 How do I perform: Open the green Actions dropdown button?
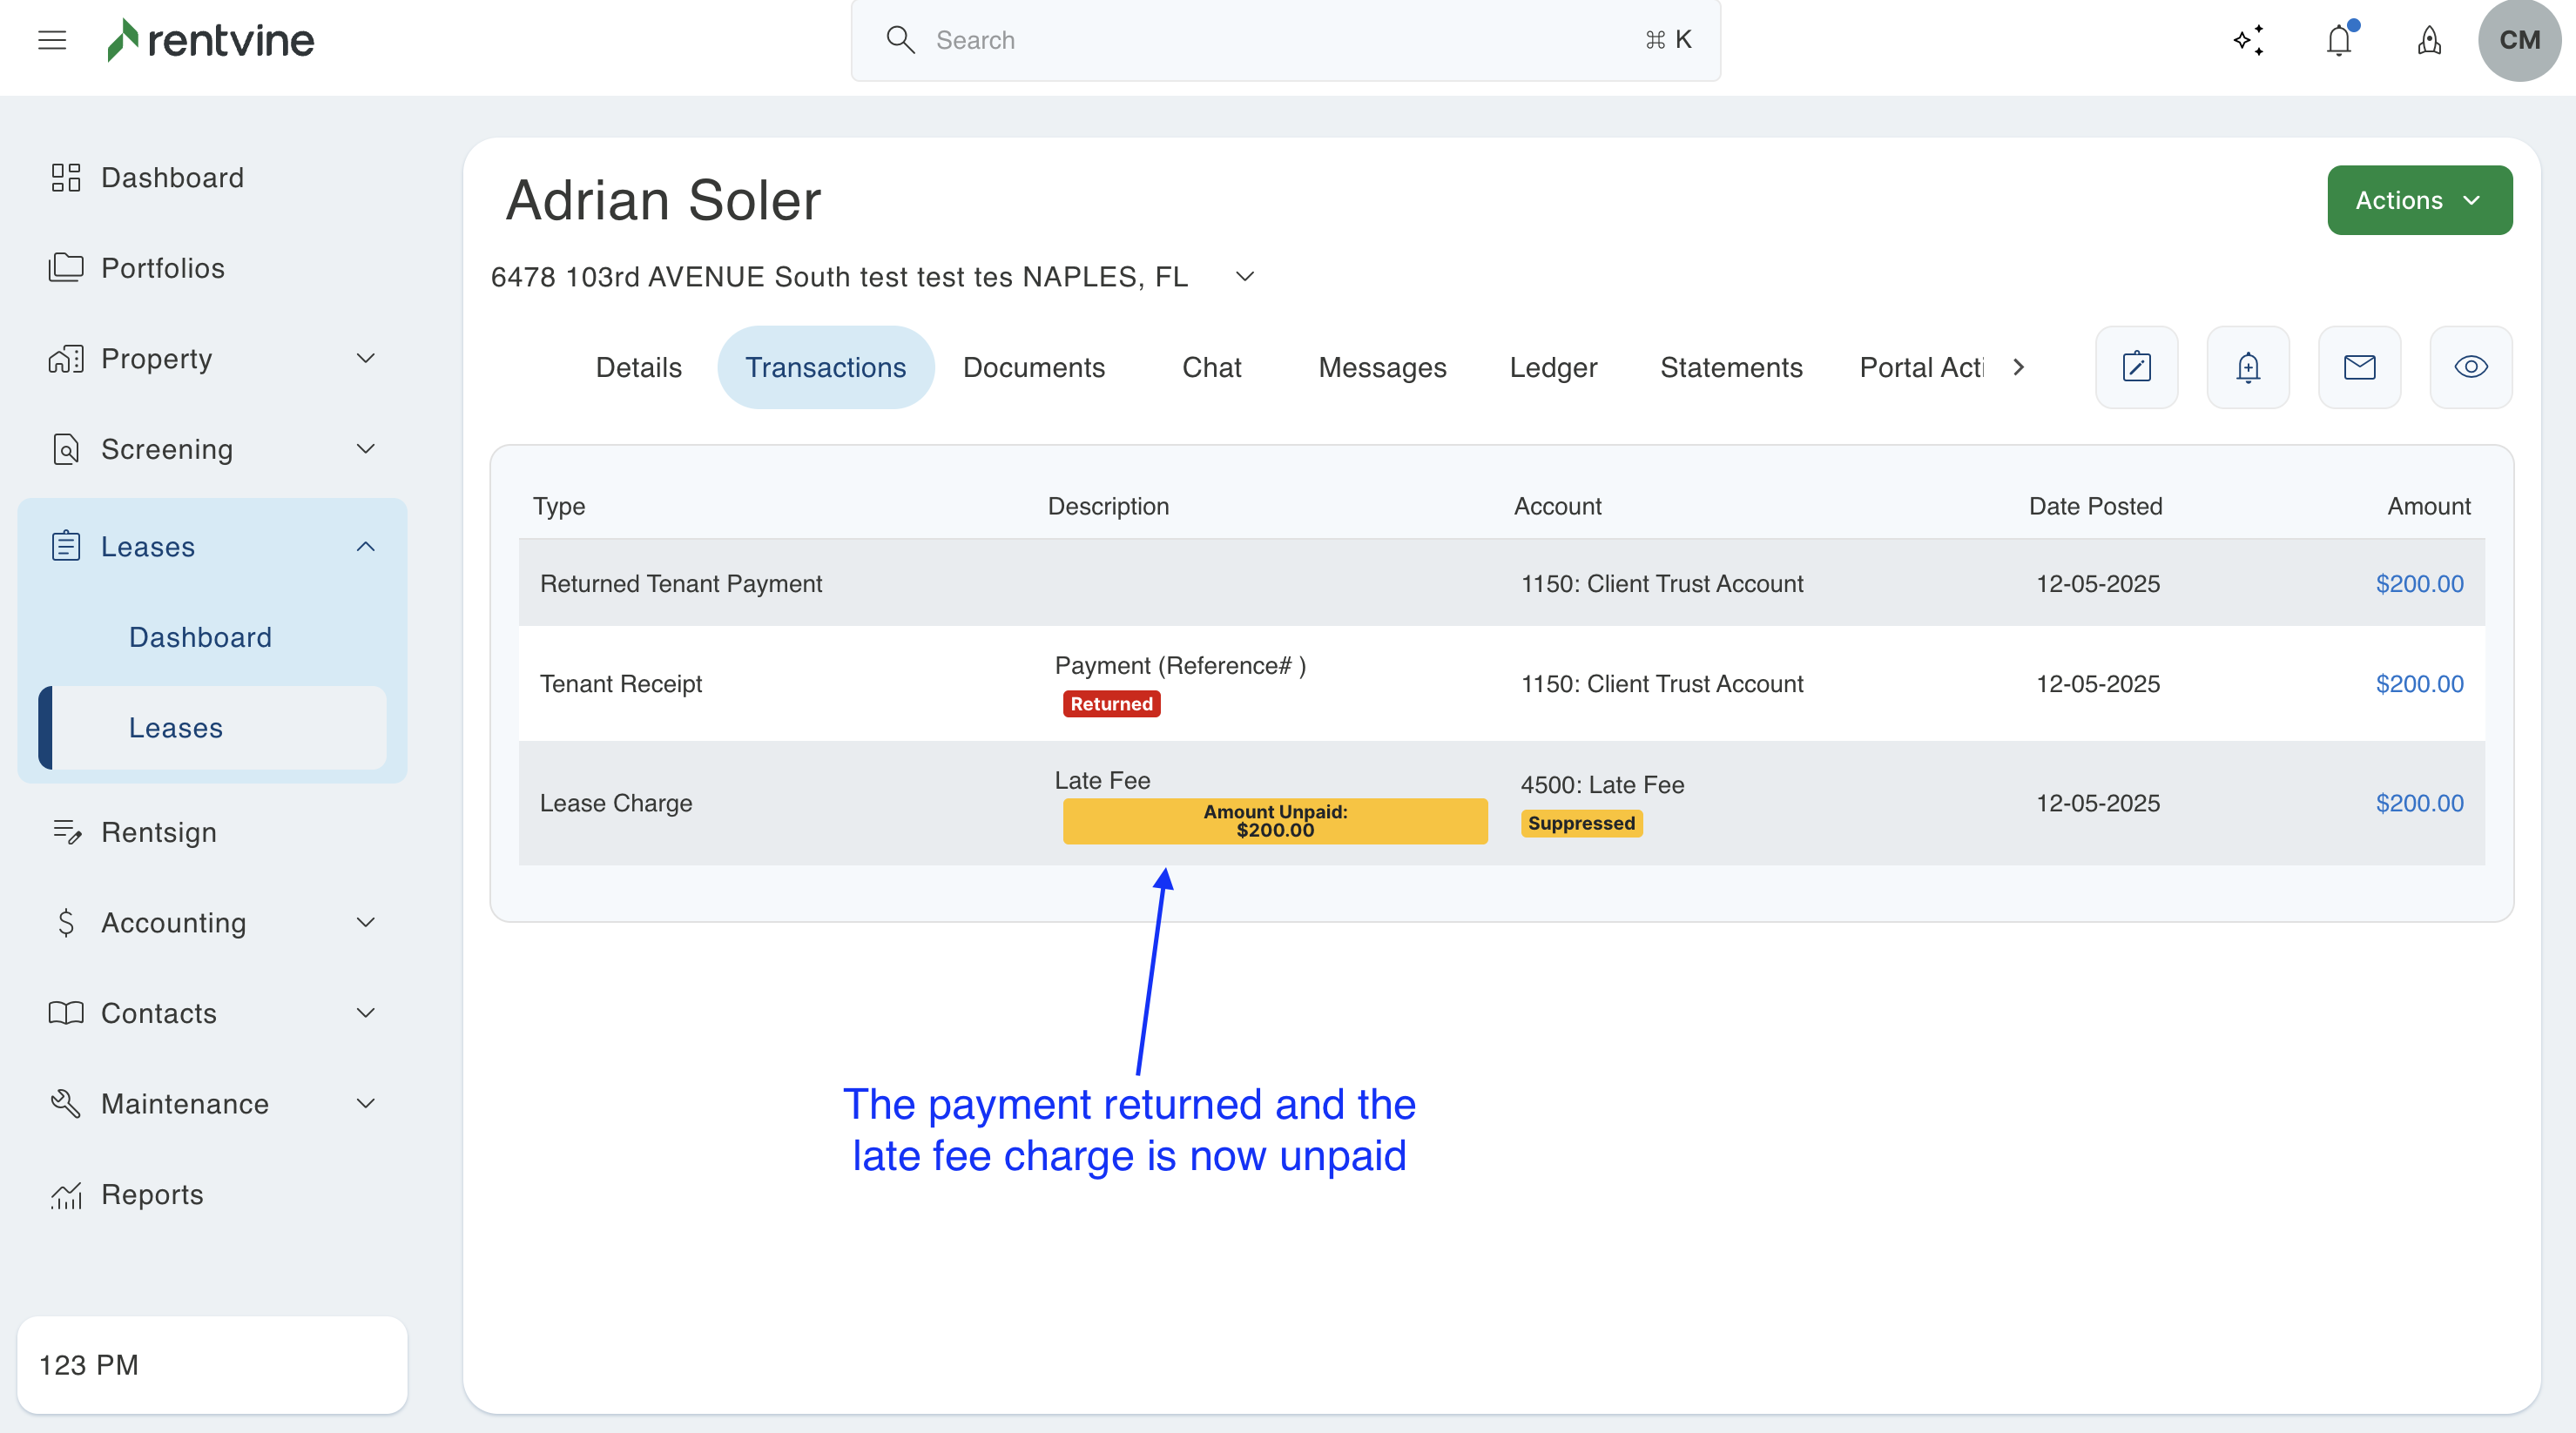pyautogui.click(x=2418, y=200)
